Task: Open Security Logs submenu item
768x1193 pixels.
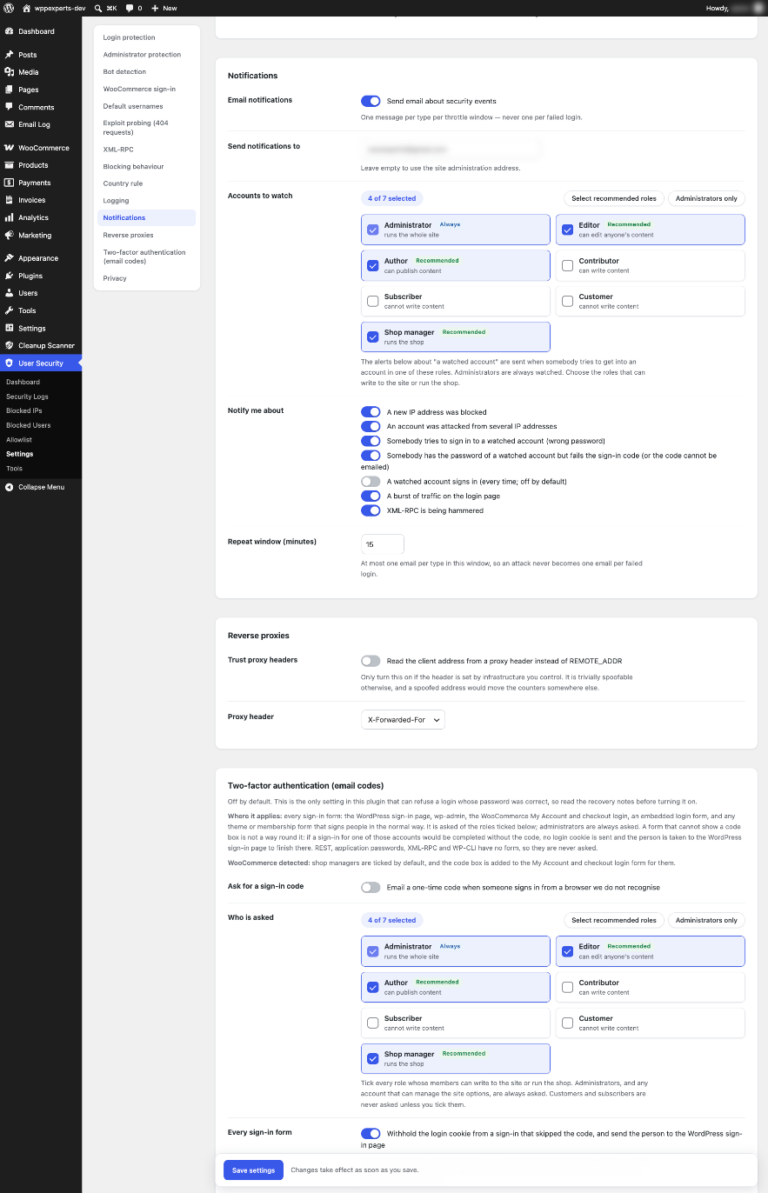Action: click(27, 396)
